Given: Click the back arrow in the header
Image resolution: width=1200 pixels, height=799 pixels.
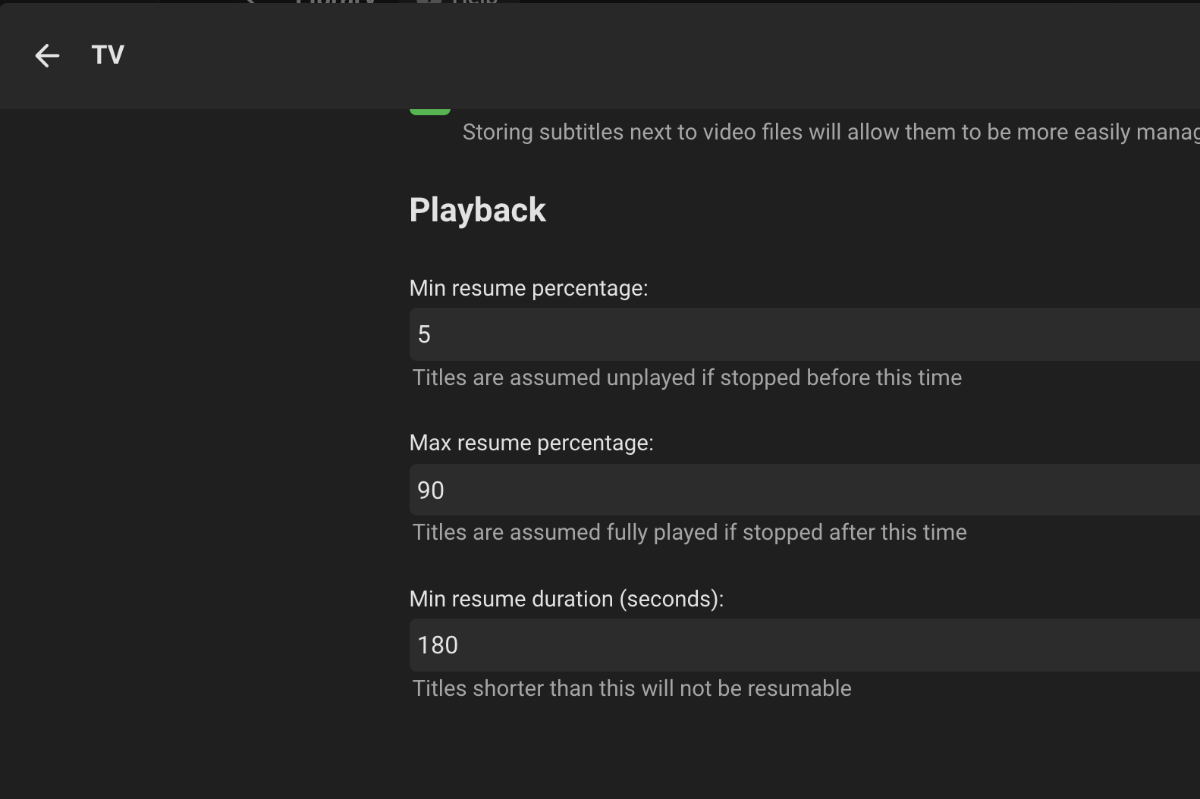Looking at the screenshot, I should pos(47,56).
